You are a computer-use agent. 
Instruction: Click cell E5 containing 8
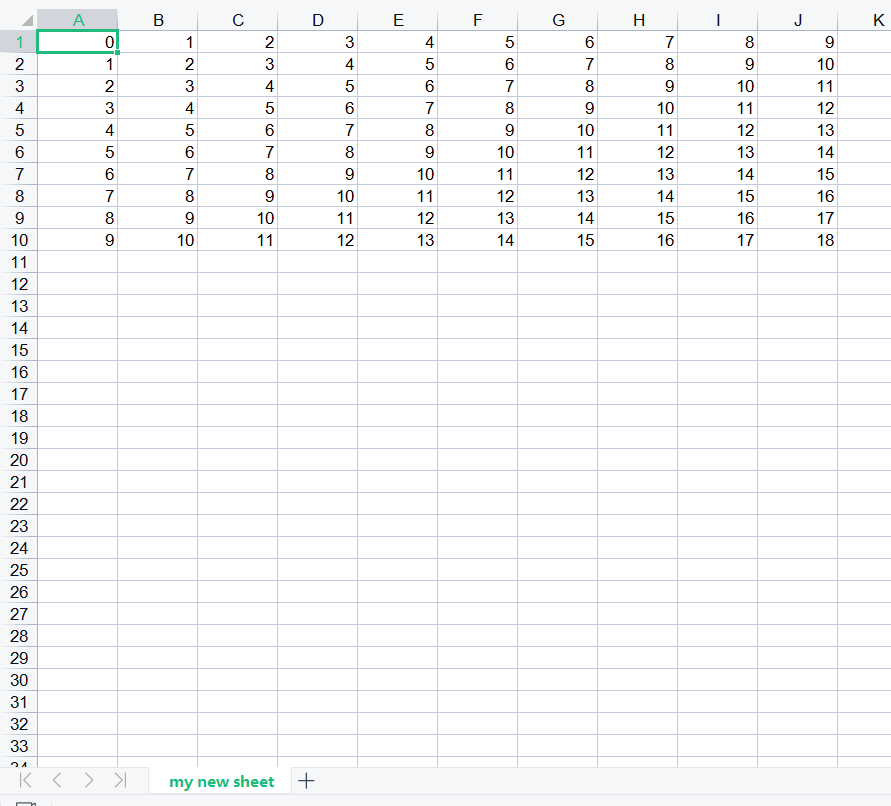(x=398, y=130)
